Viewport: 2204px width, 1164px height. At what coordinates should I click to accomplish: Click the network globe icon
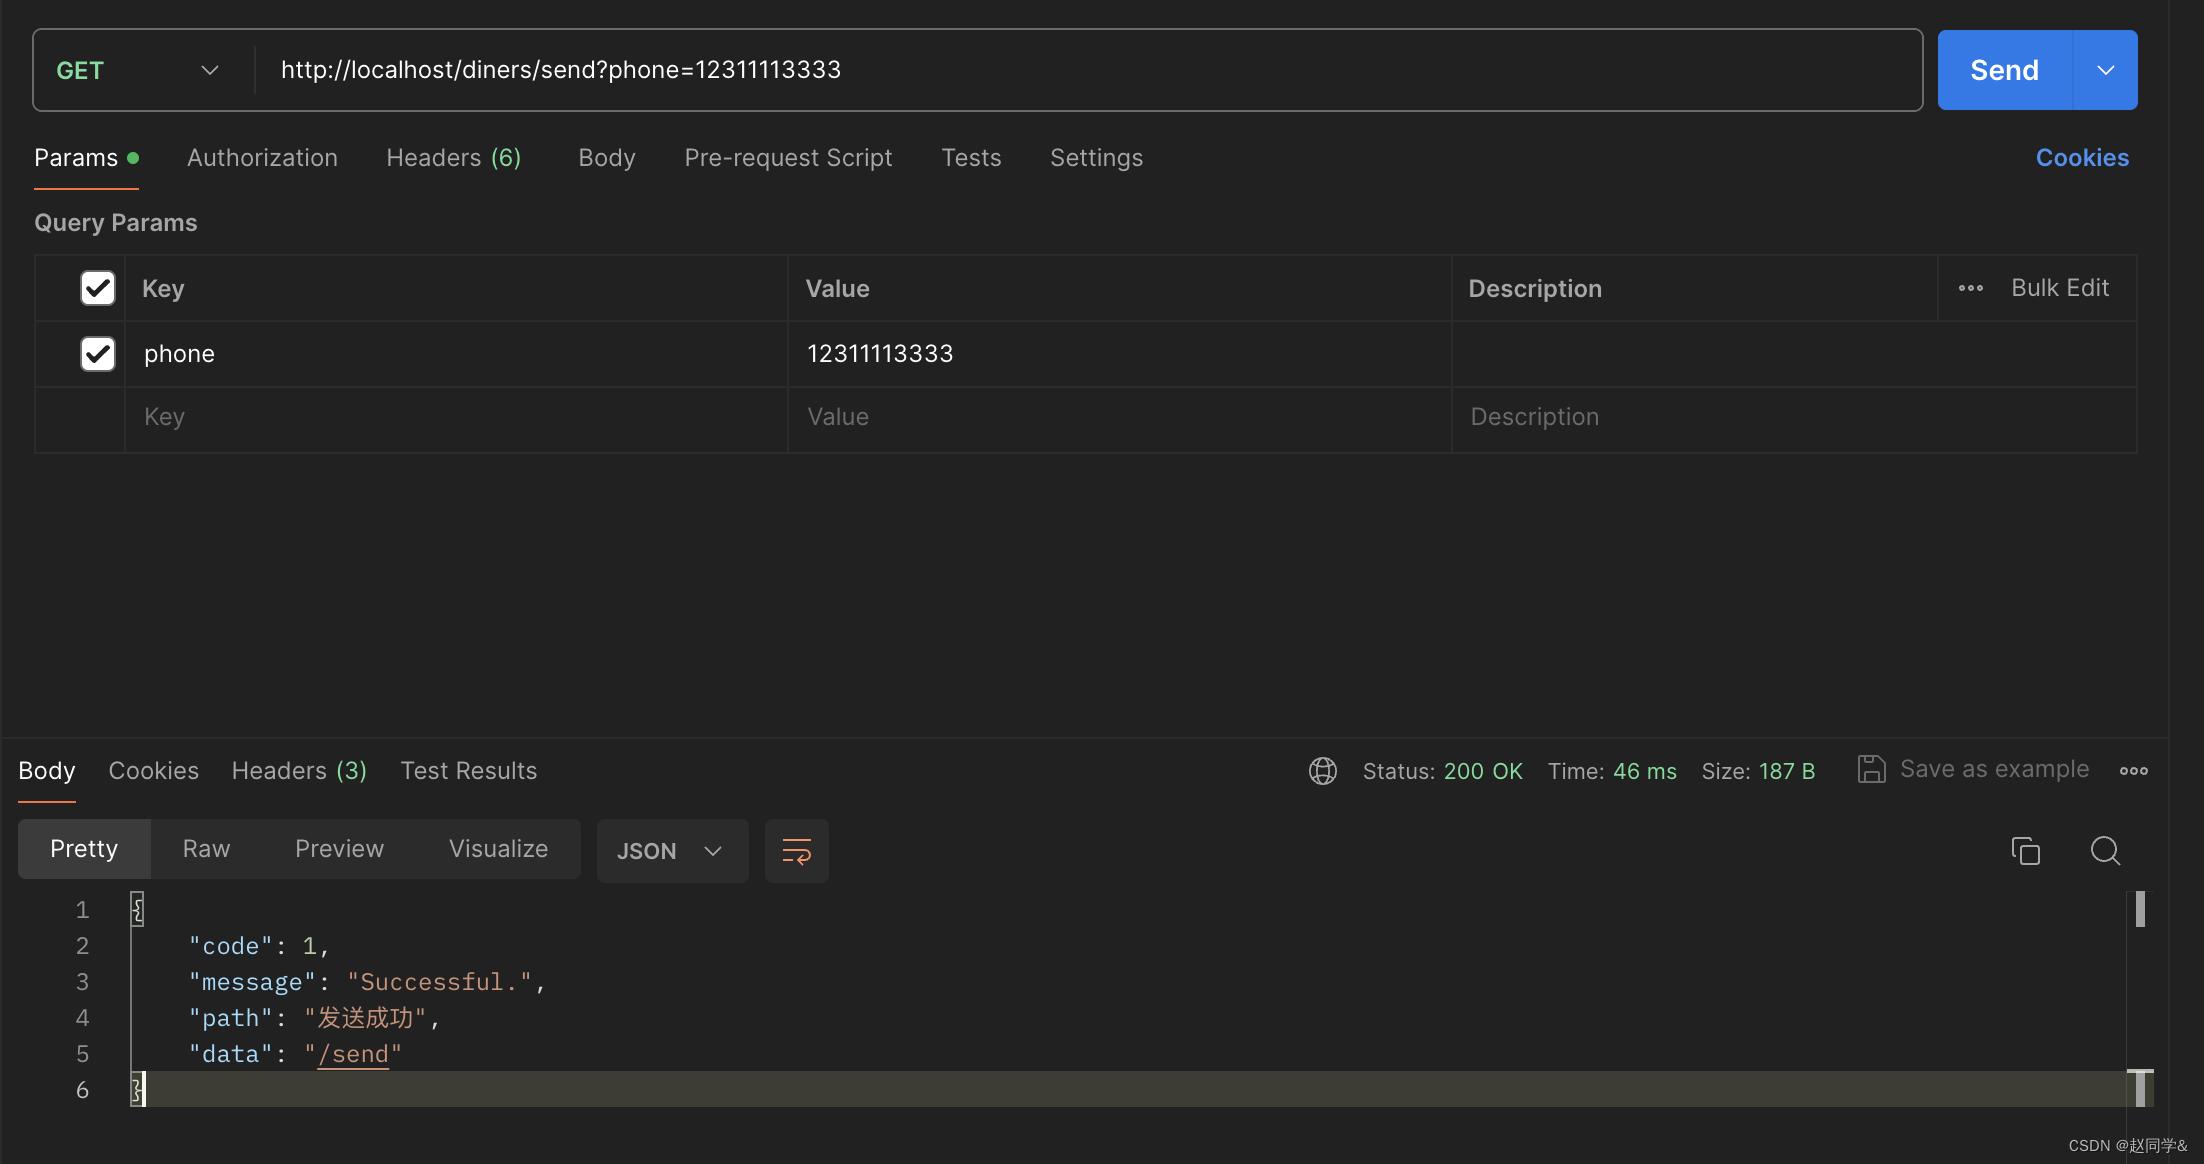[1322, 771]
